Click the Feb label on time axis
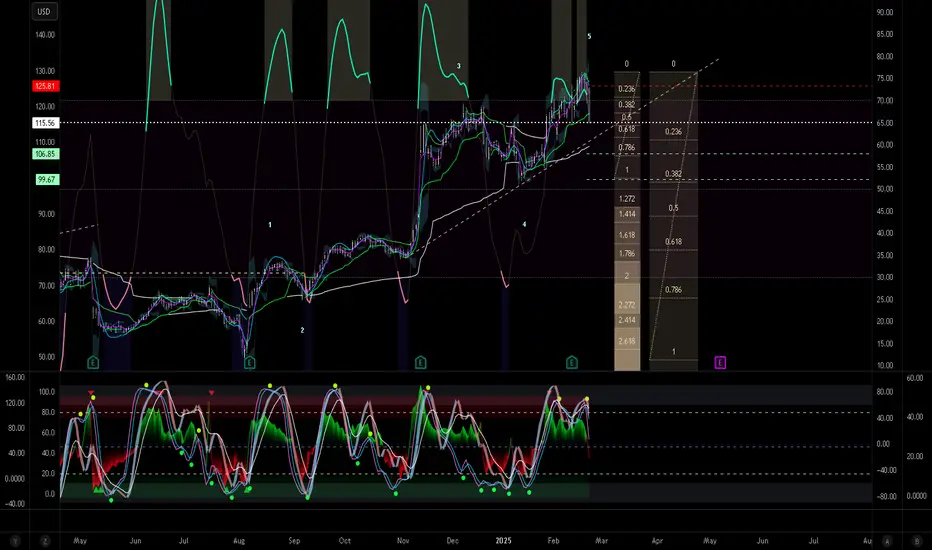The height and width of the screenshot is (550, 932). coord(553,540)
